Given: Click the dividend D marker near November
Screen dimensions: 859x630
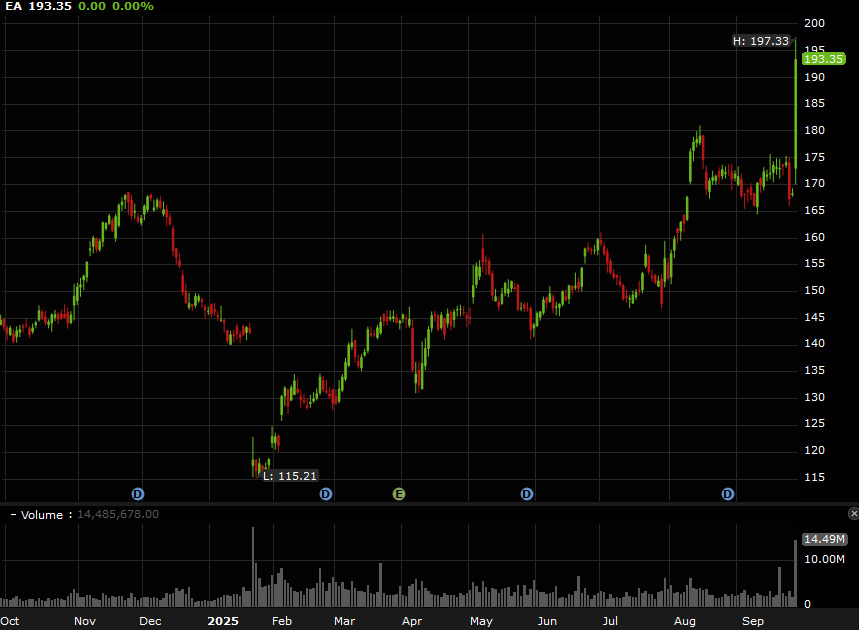Looking at the screenshot, I should pyautogui.click(x=137, y=493).
